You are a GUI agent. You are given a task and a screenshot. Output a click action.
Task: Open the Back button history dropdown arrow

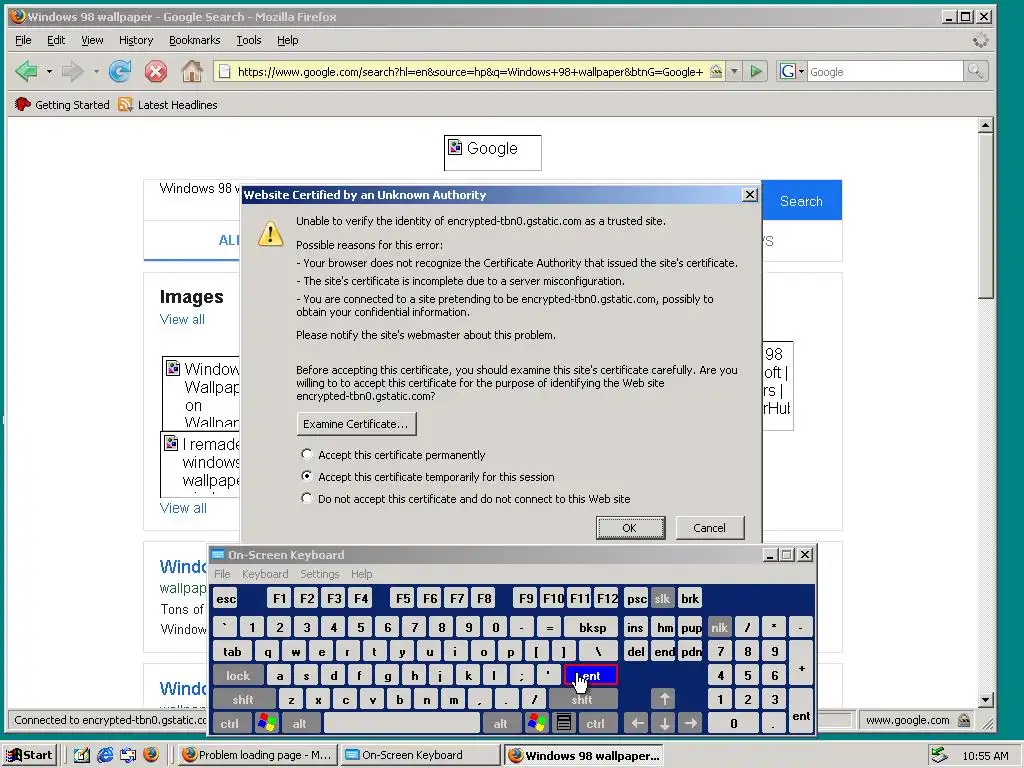49,71
